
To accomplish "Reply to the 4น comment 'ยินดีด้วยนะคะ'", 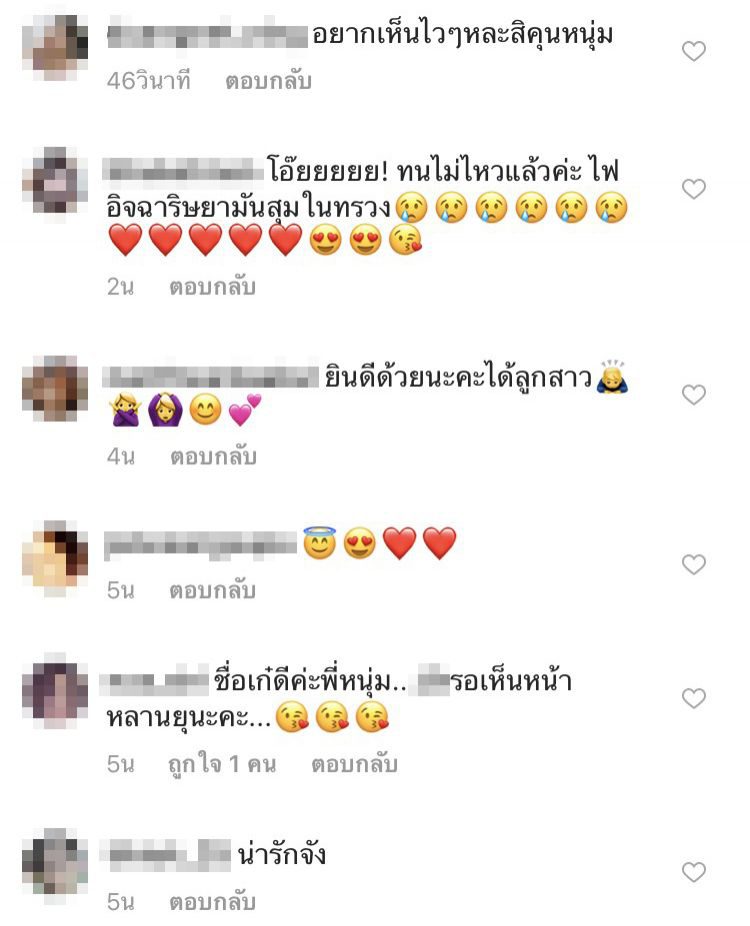I will tap(213, 457).
